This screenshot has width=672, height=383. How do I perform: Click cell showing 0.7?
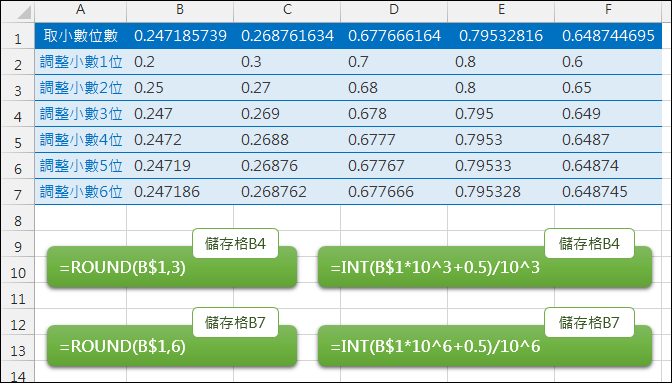click(394, 62)
